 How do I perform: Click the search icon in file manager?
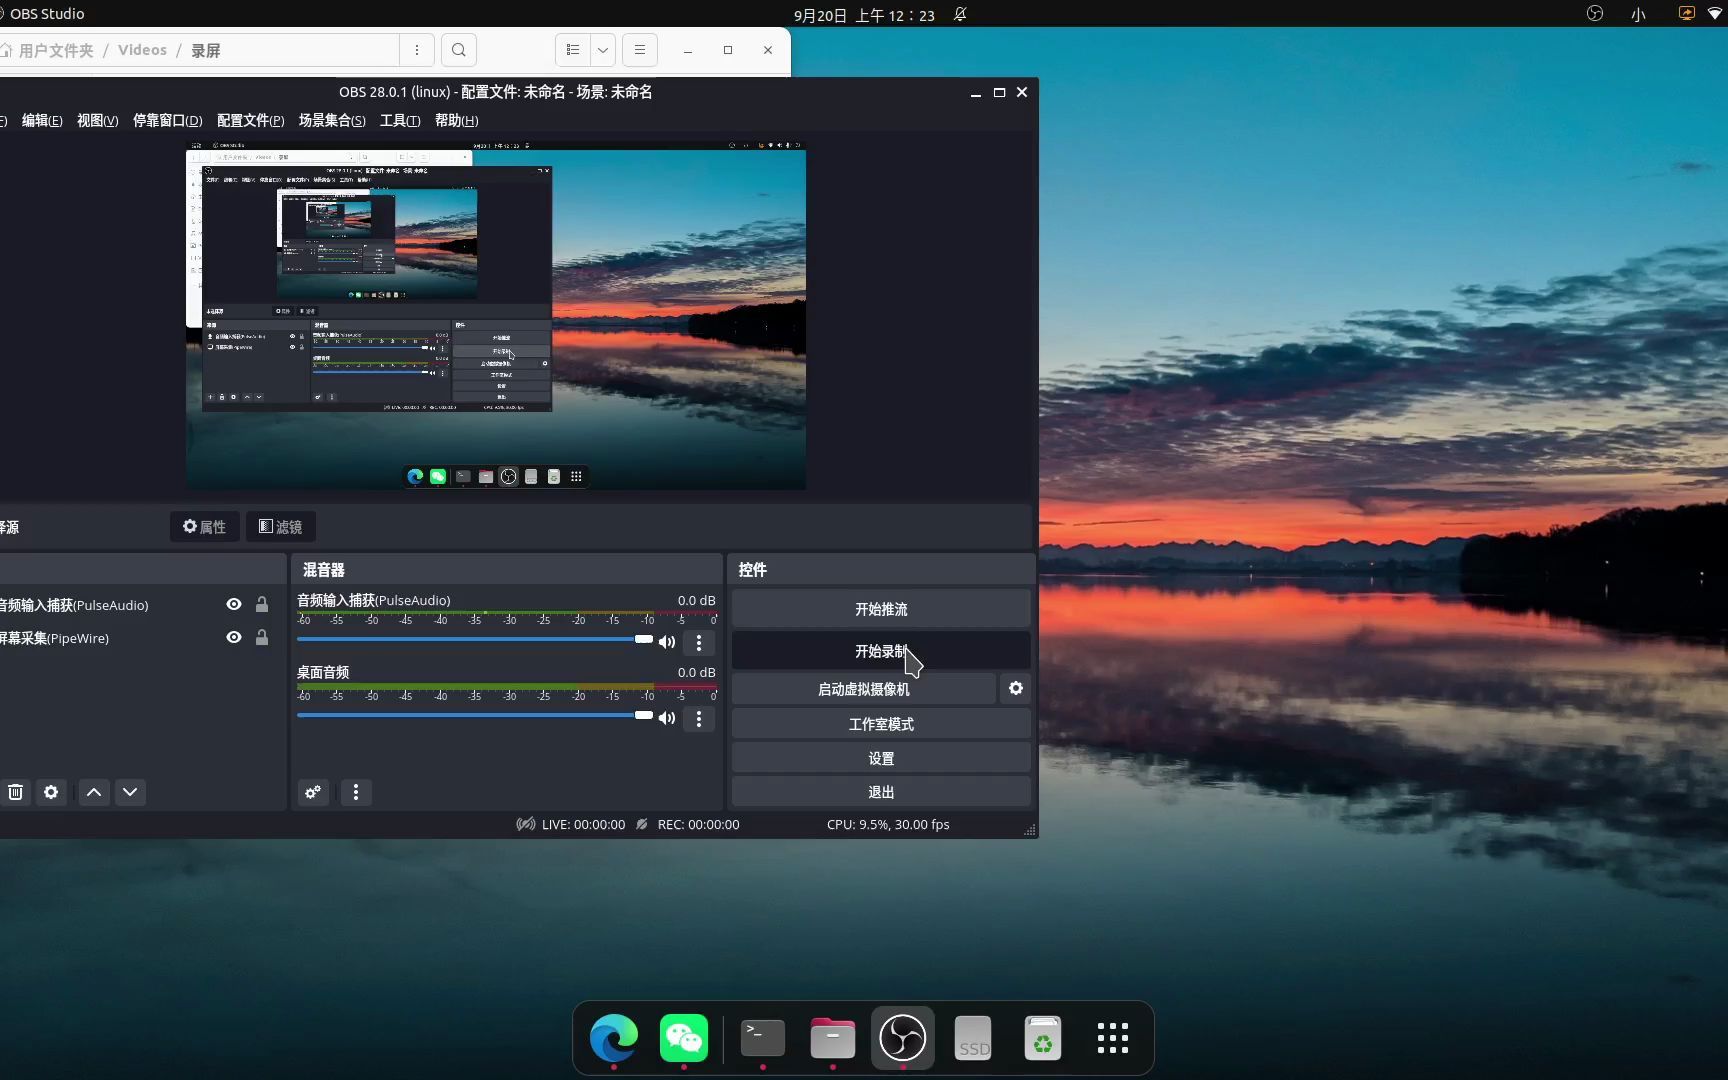pos(458,50)
